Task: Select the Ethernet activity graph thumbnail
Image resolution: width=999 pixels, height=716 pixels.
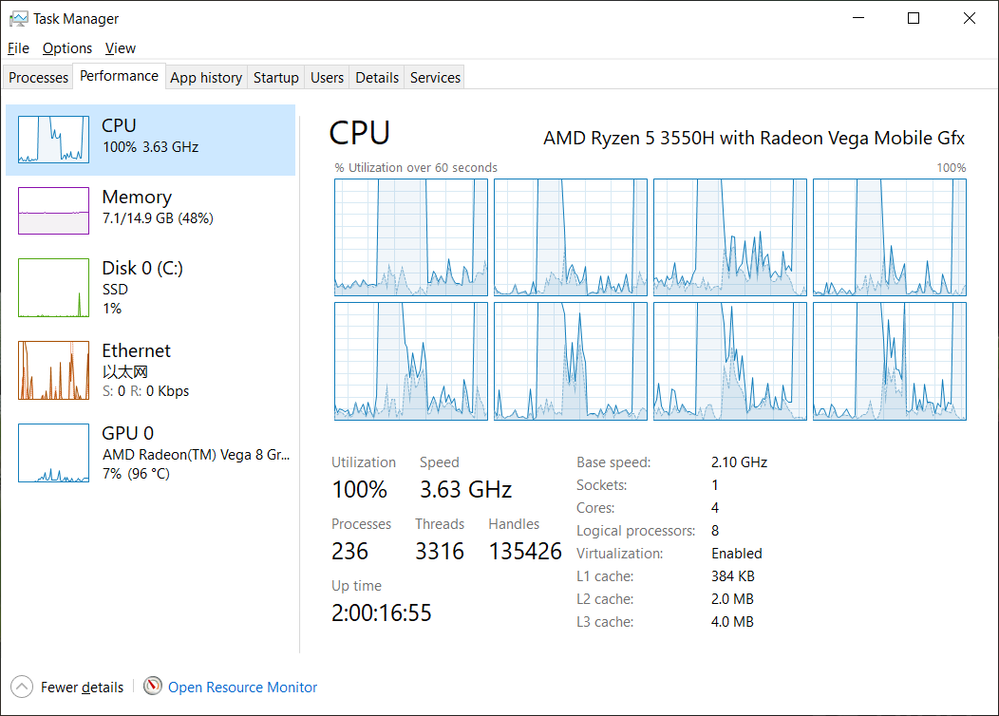Action: pos(54,370)
